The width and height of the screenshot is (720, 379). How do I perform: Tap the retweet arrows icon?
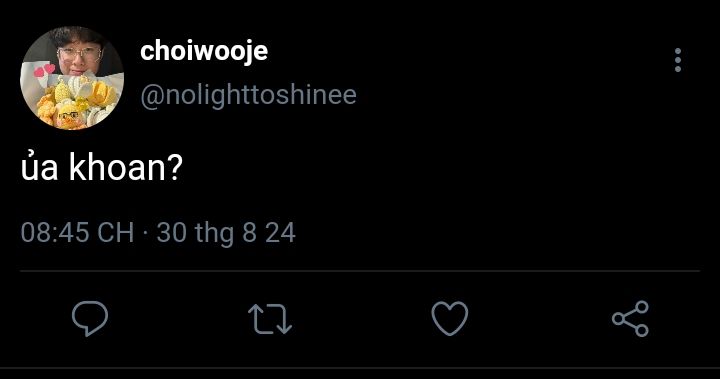coord(270,318)
